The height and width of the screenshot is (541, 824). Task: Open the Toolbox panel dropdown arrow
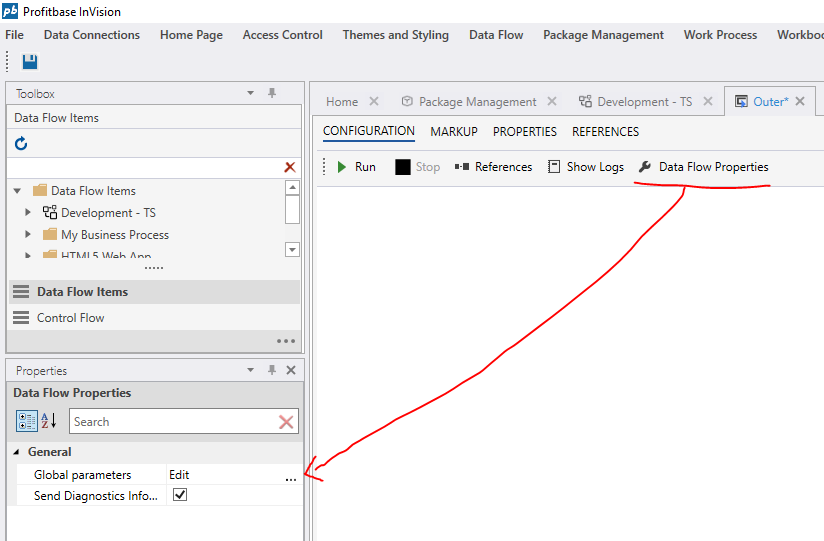[251, 93]
